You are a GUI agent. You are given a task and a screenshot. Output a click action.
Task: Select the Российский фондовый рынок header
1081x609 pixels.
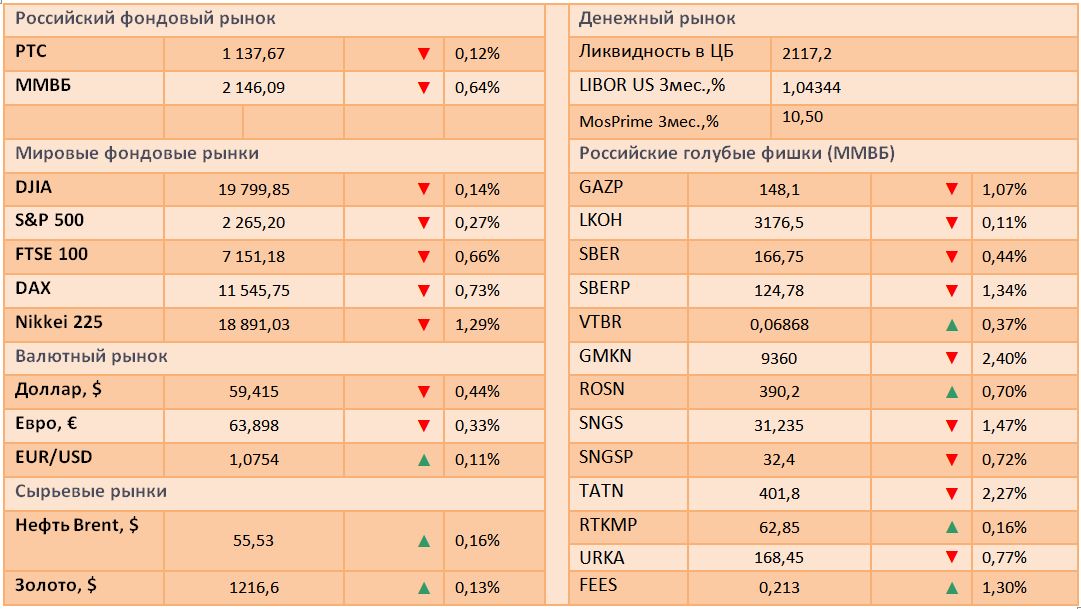pyautogui.click(x=146, y=19)
